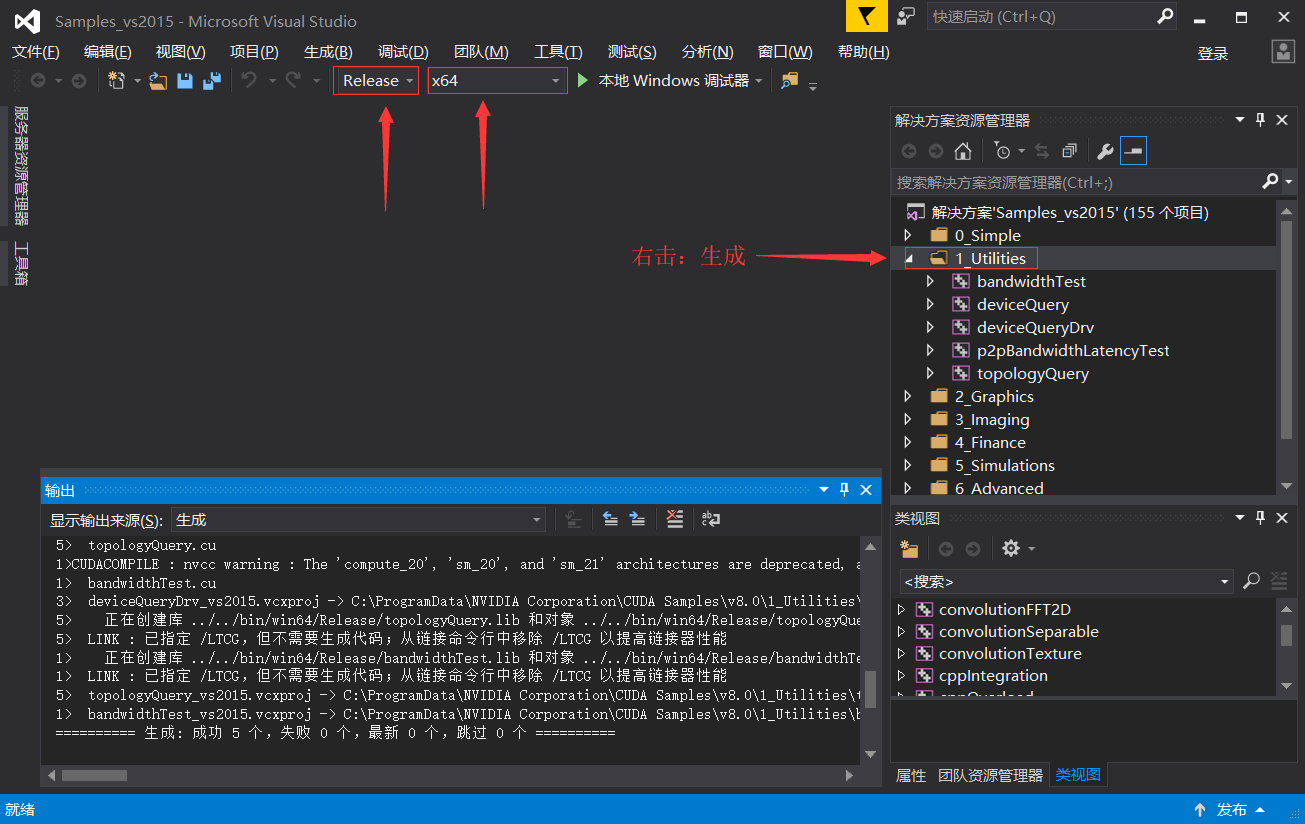Toggle auto-hide pin on Solution Explorer panel
This screenshot has width=1305, height=824.
(x=1260, y=120)
